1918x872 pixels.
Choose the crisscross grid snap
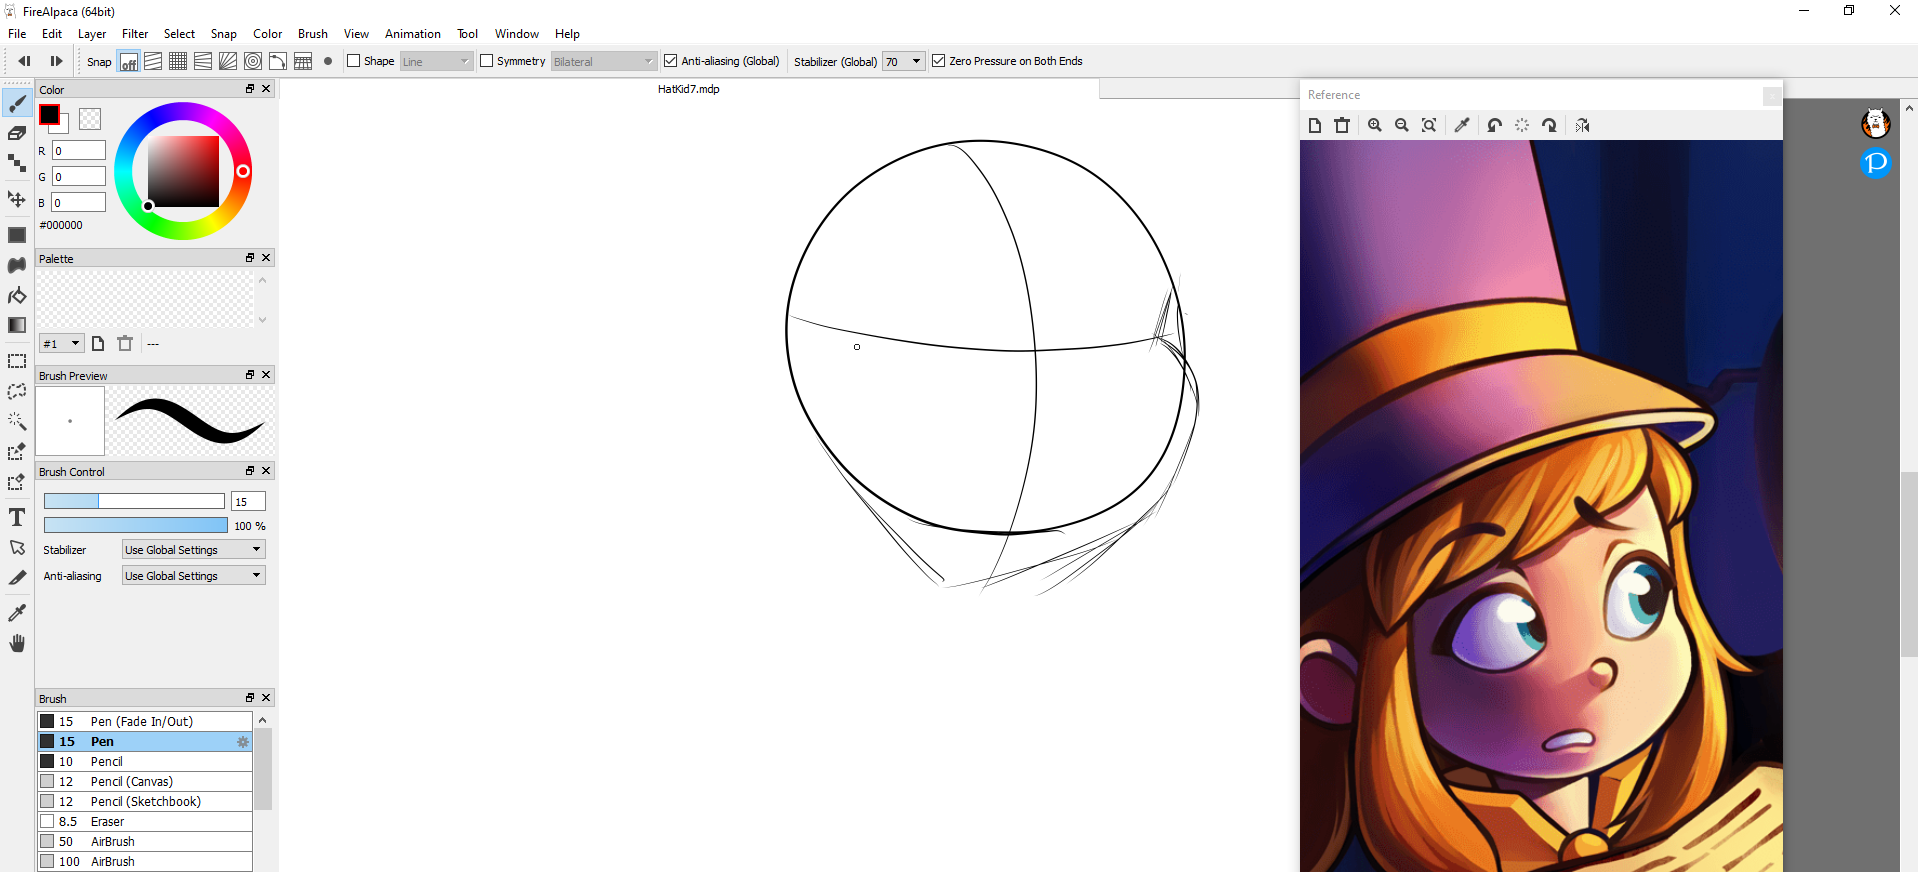178,61
